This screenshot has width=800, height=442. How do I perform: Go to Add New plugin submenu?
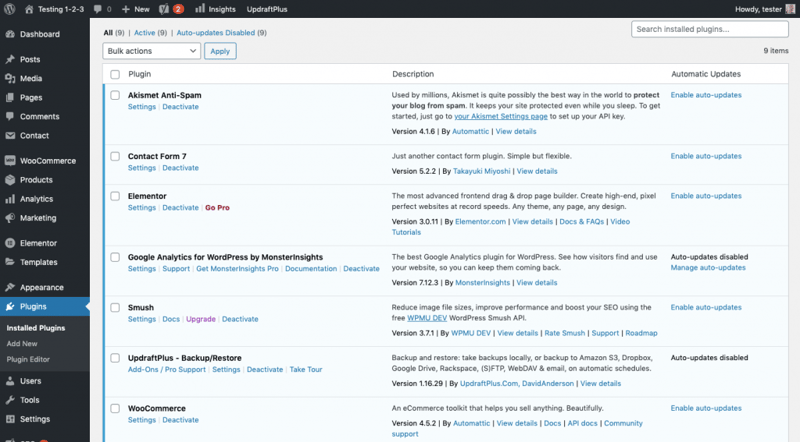[x=22, y=344]
